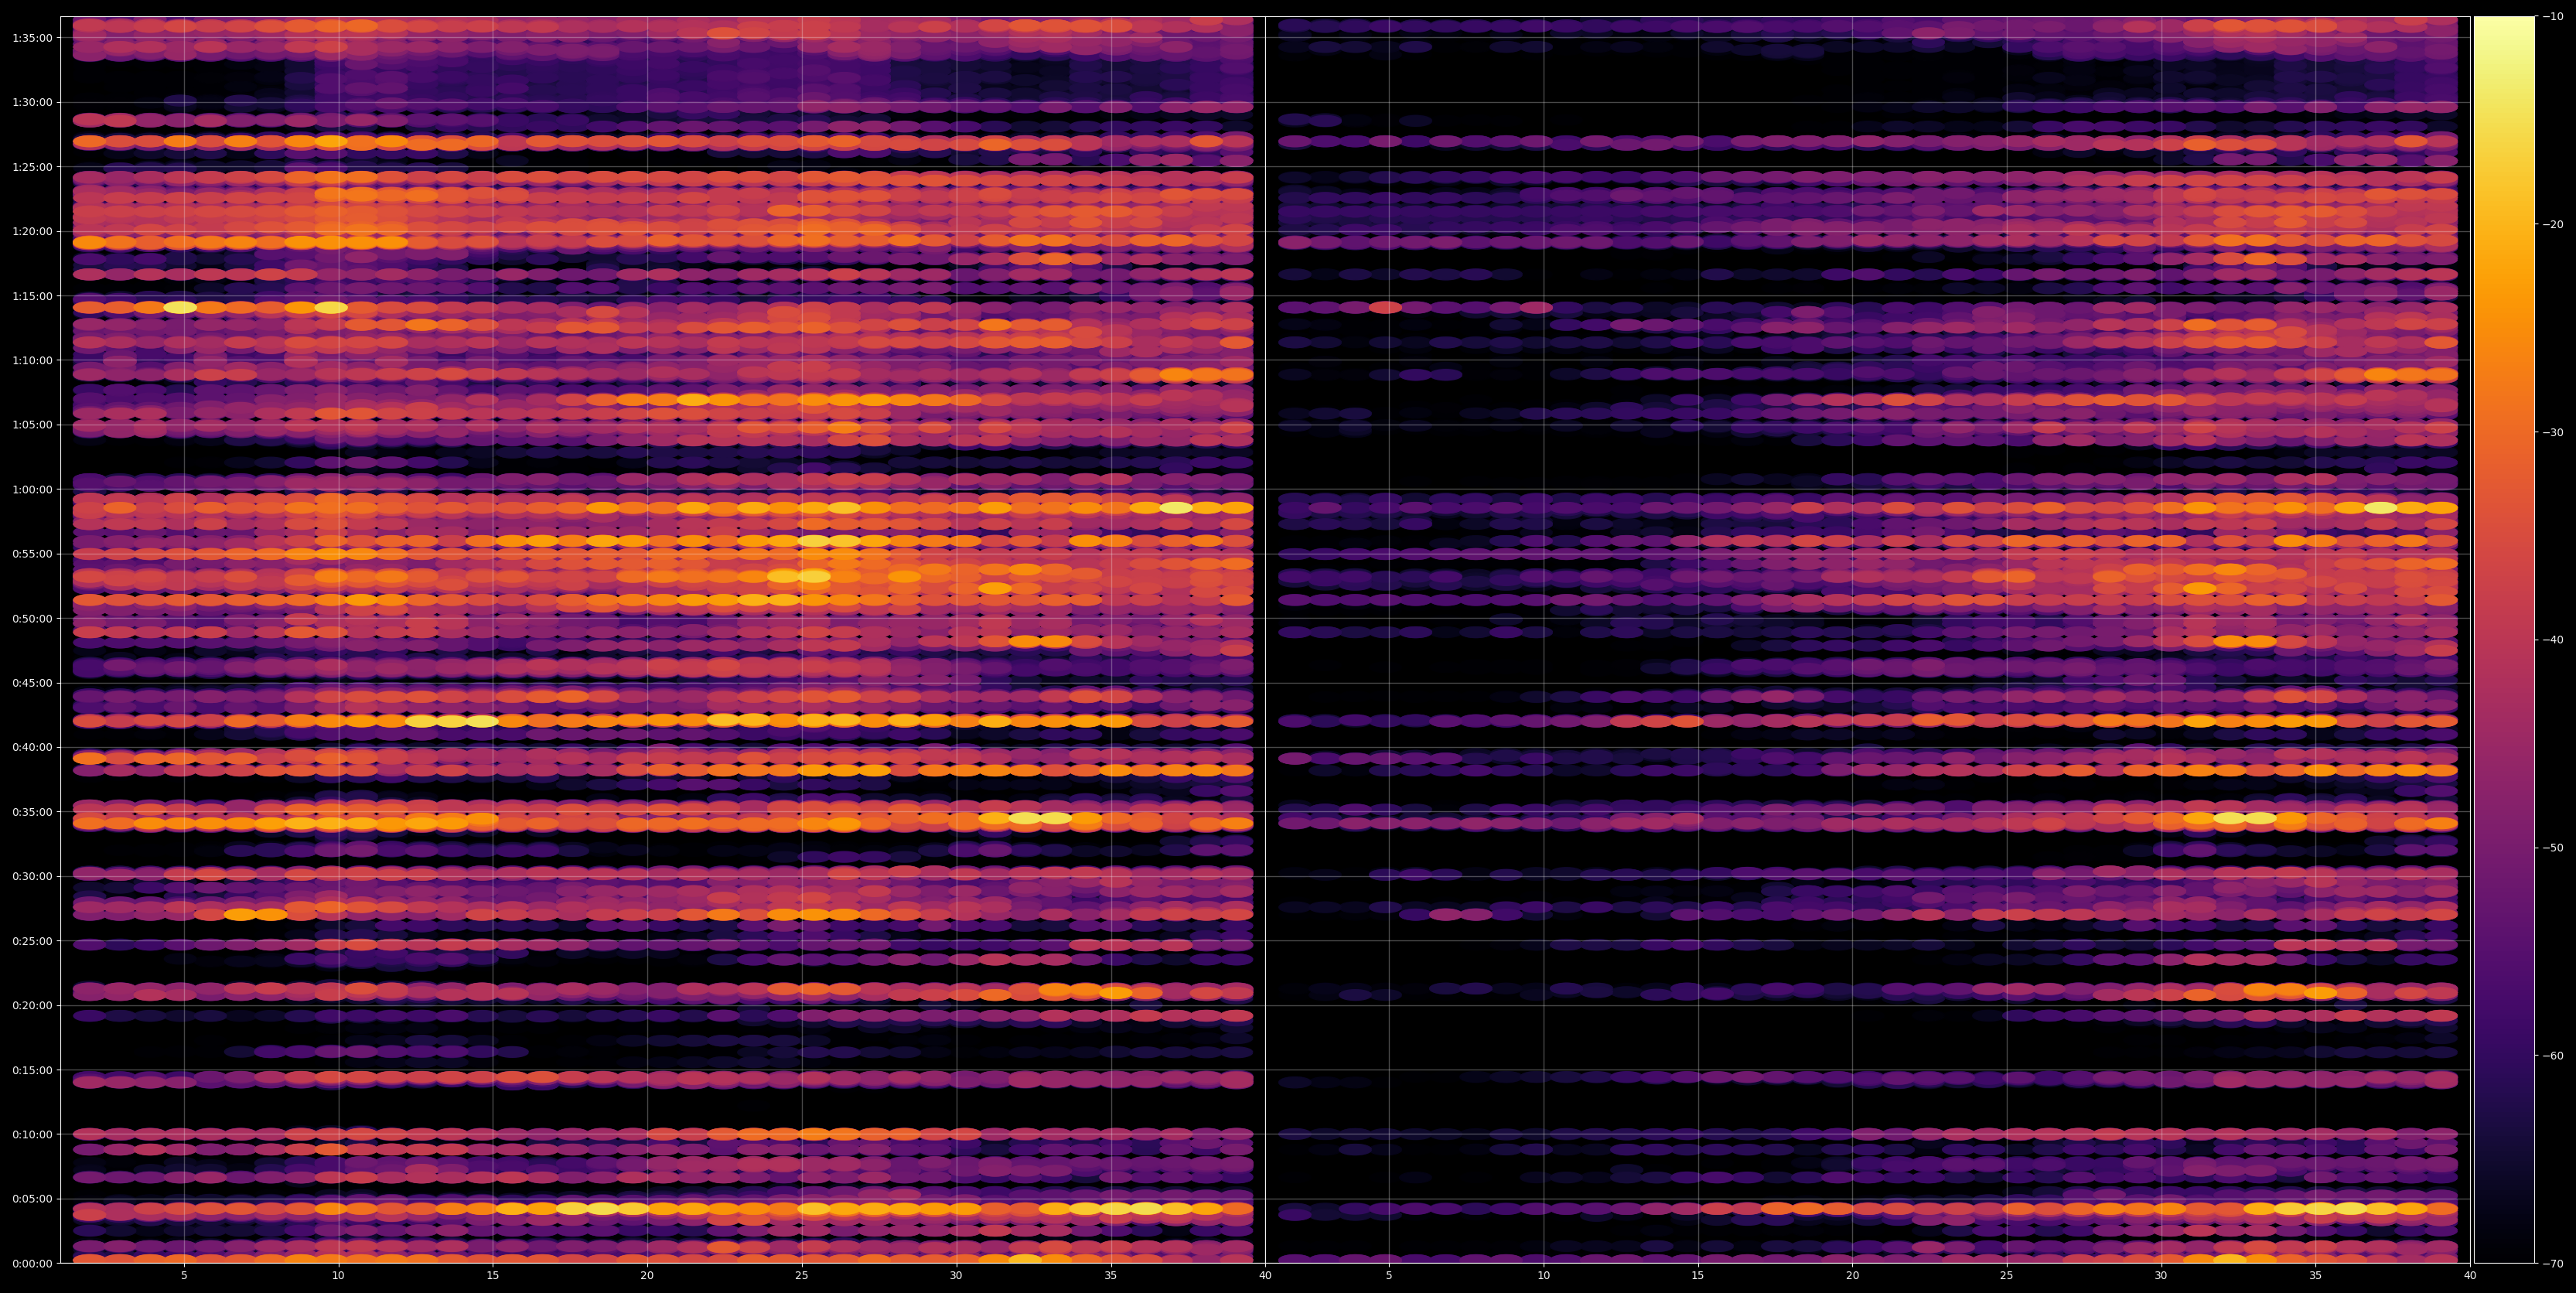The width and height of the screenshot is (2576, 1293).
Task: Select time label 1:20:00 on y-axis
Action: pos(33,231)
